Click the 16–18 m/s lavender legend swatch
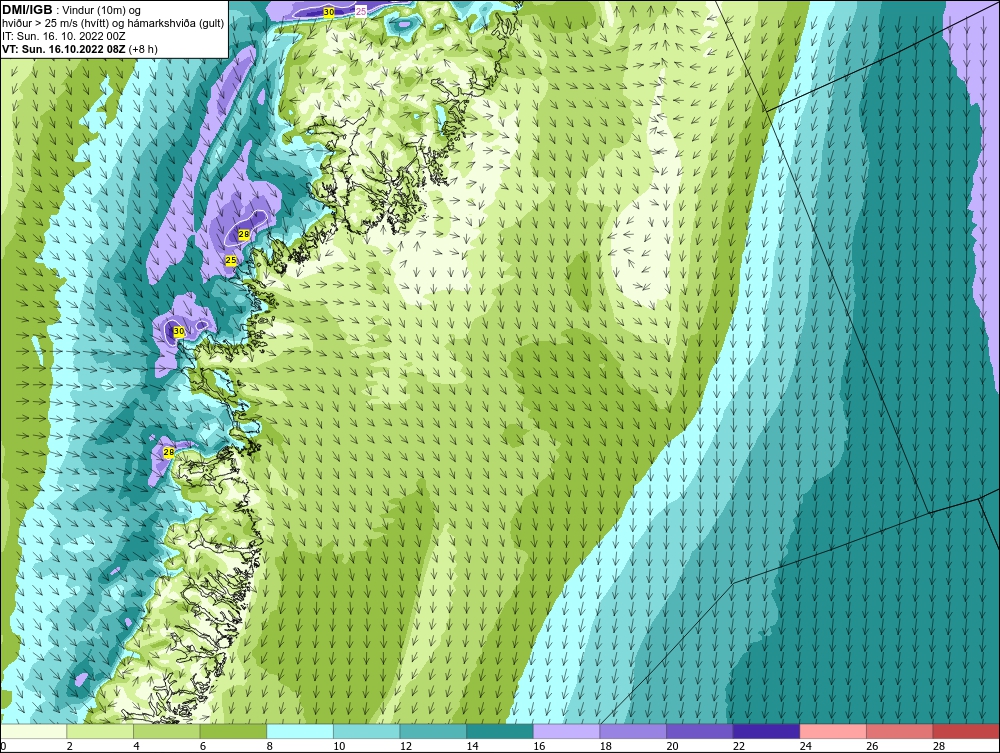This screenshot has height=753, width=1000. point(566,731)
